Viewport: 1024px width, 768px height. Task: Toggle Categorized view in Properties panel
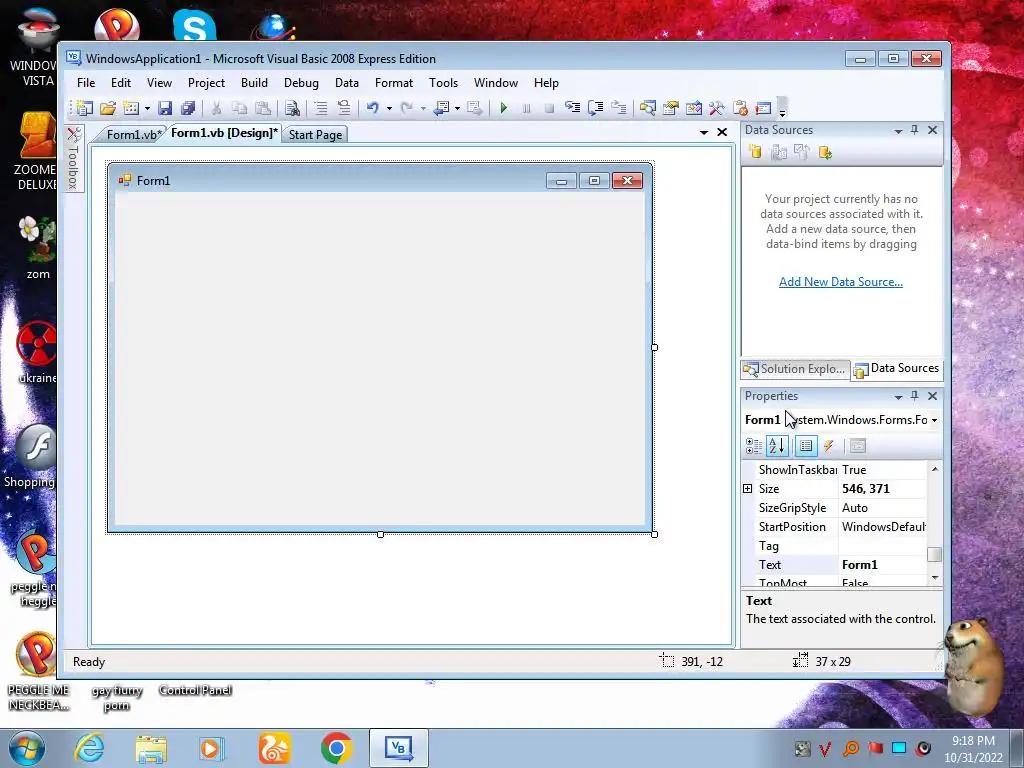pyautogui.click(x=754, y=446)
